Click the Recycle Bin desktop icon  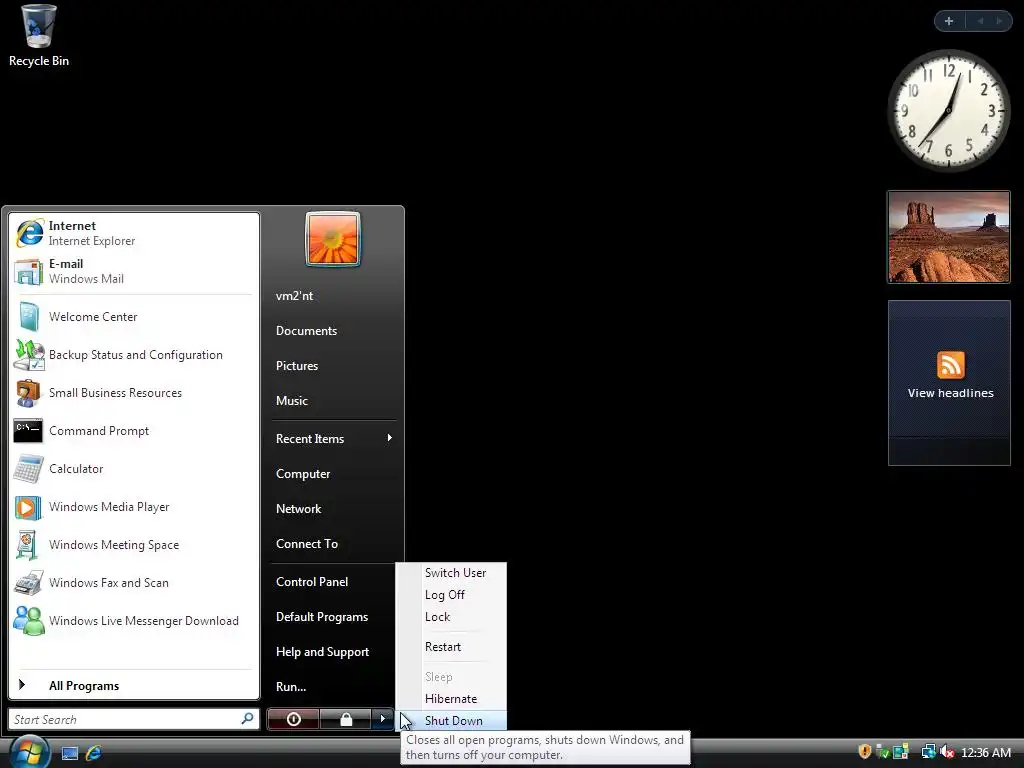39,35
